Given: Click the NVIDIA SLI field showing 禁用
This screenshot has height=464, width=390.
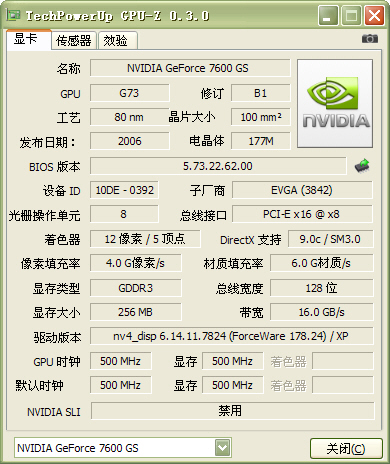Looking at the screenshot, I should click(232, 411).
